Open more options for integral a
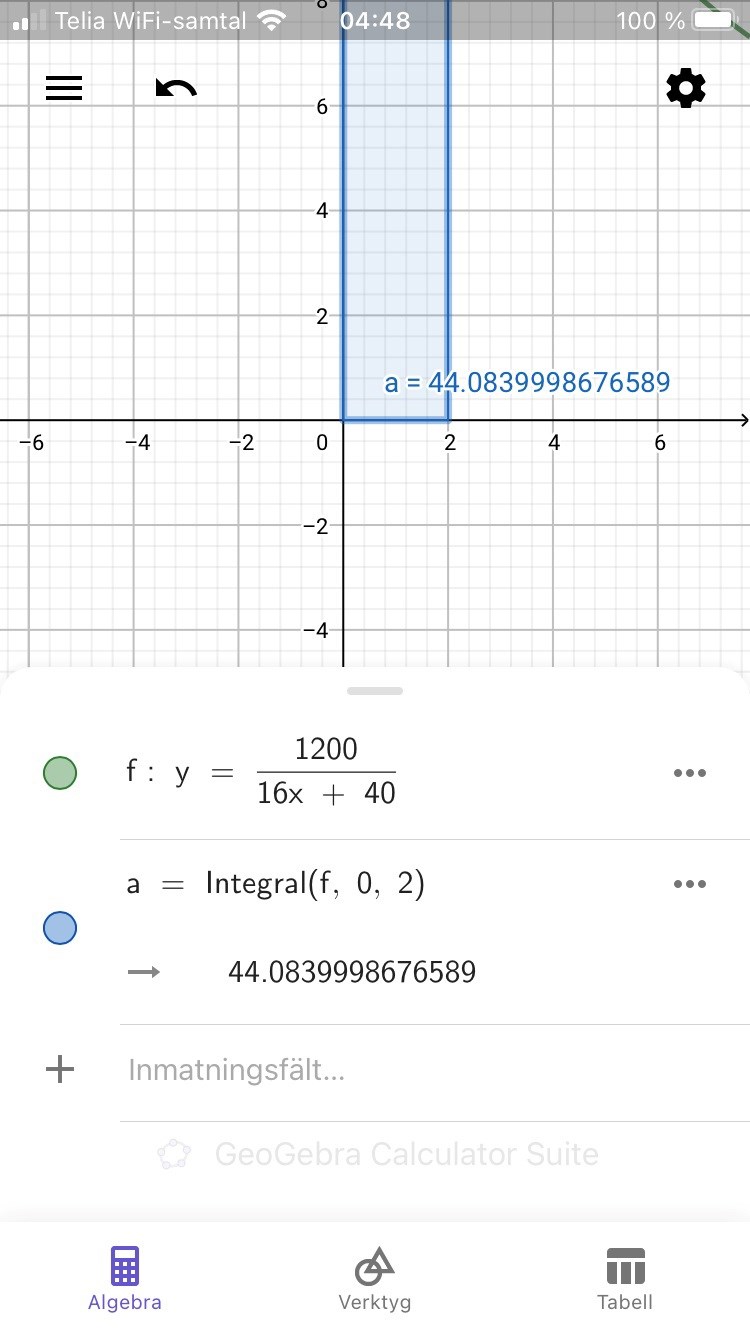Viewport: 750px width, 1334px height. pos(690,884)
